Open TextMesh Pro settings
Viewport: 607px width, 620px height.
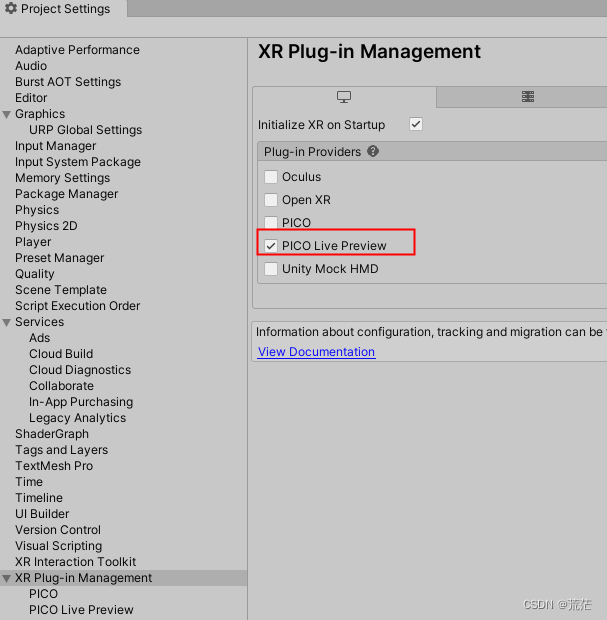click(x=54, y=466)
